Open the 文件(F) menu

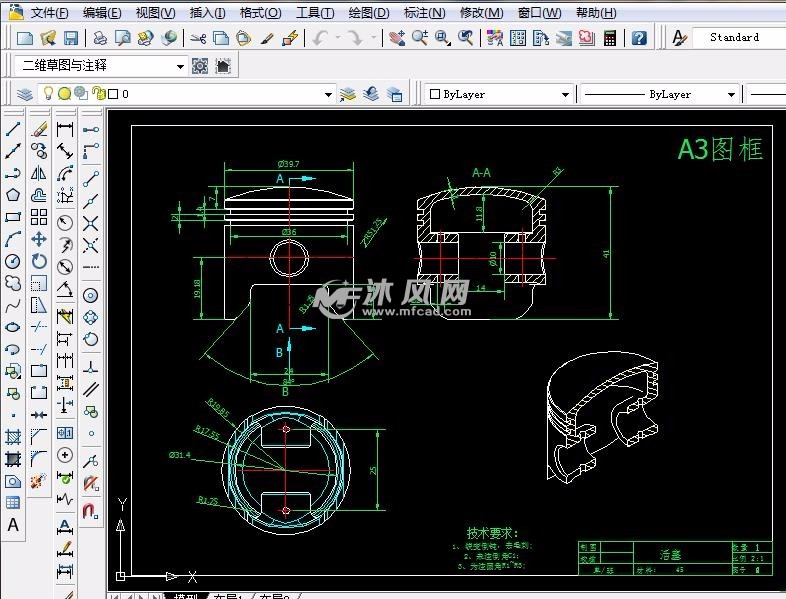49,13
